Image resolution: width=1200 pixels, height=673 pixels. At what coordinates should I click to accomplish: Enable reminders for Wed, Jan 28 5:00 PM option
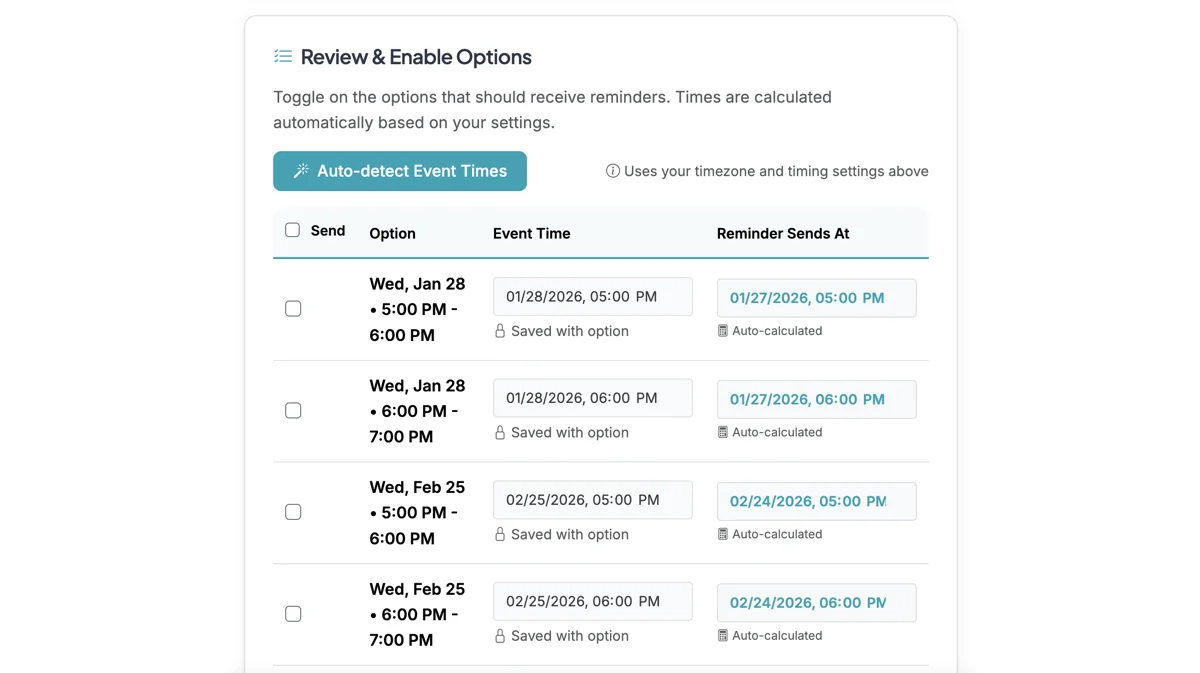[293, 308]
